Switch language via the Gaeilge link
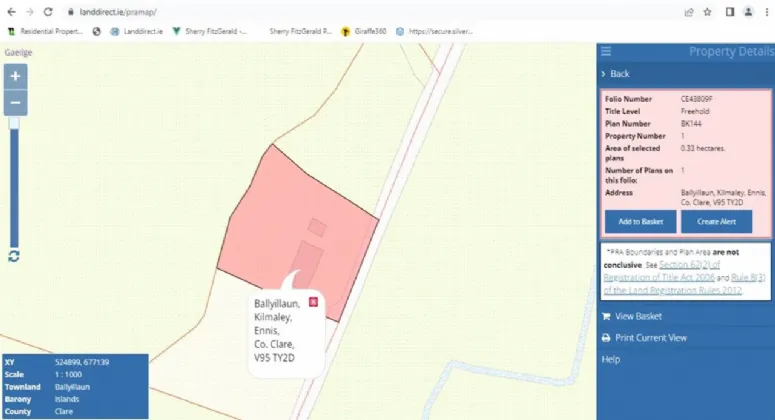The height and width of the screenshot is (420, 775). [18, 52]
